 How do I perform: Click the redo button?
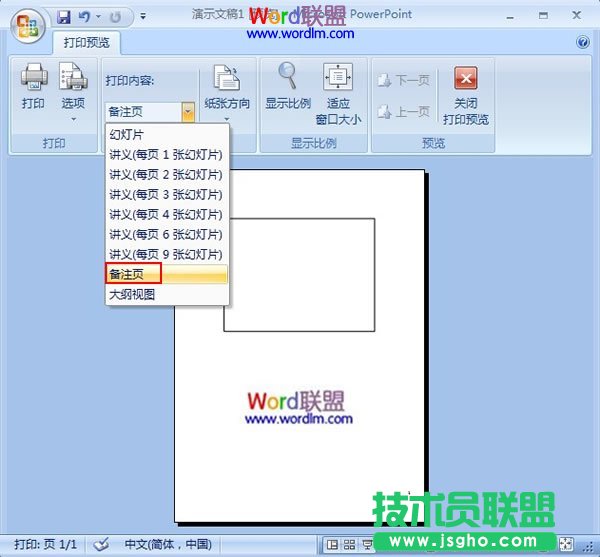[115, 17]
